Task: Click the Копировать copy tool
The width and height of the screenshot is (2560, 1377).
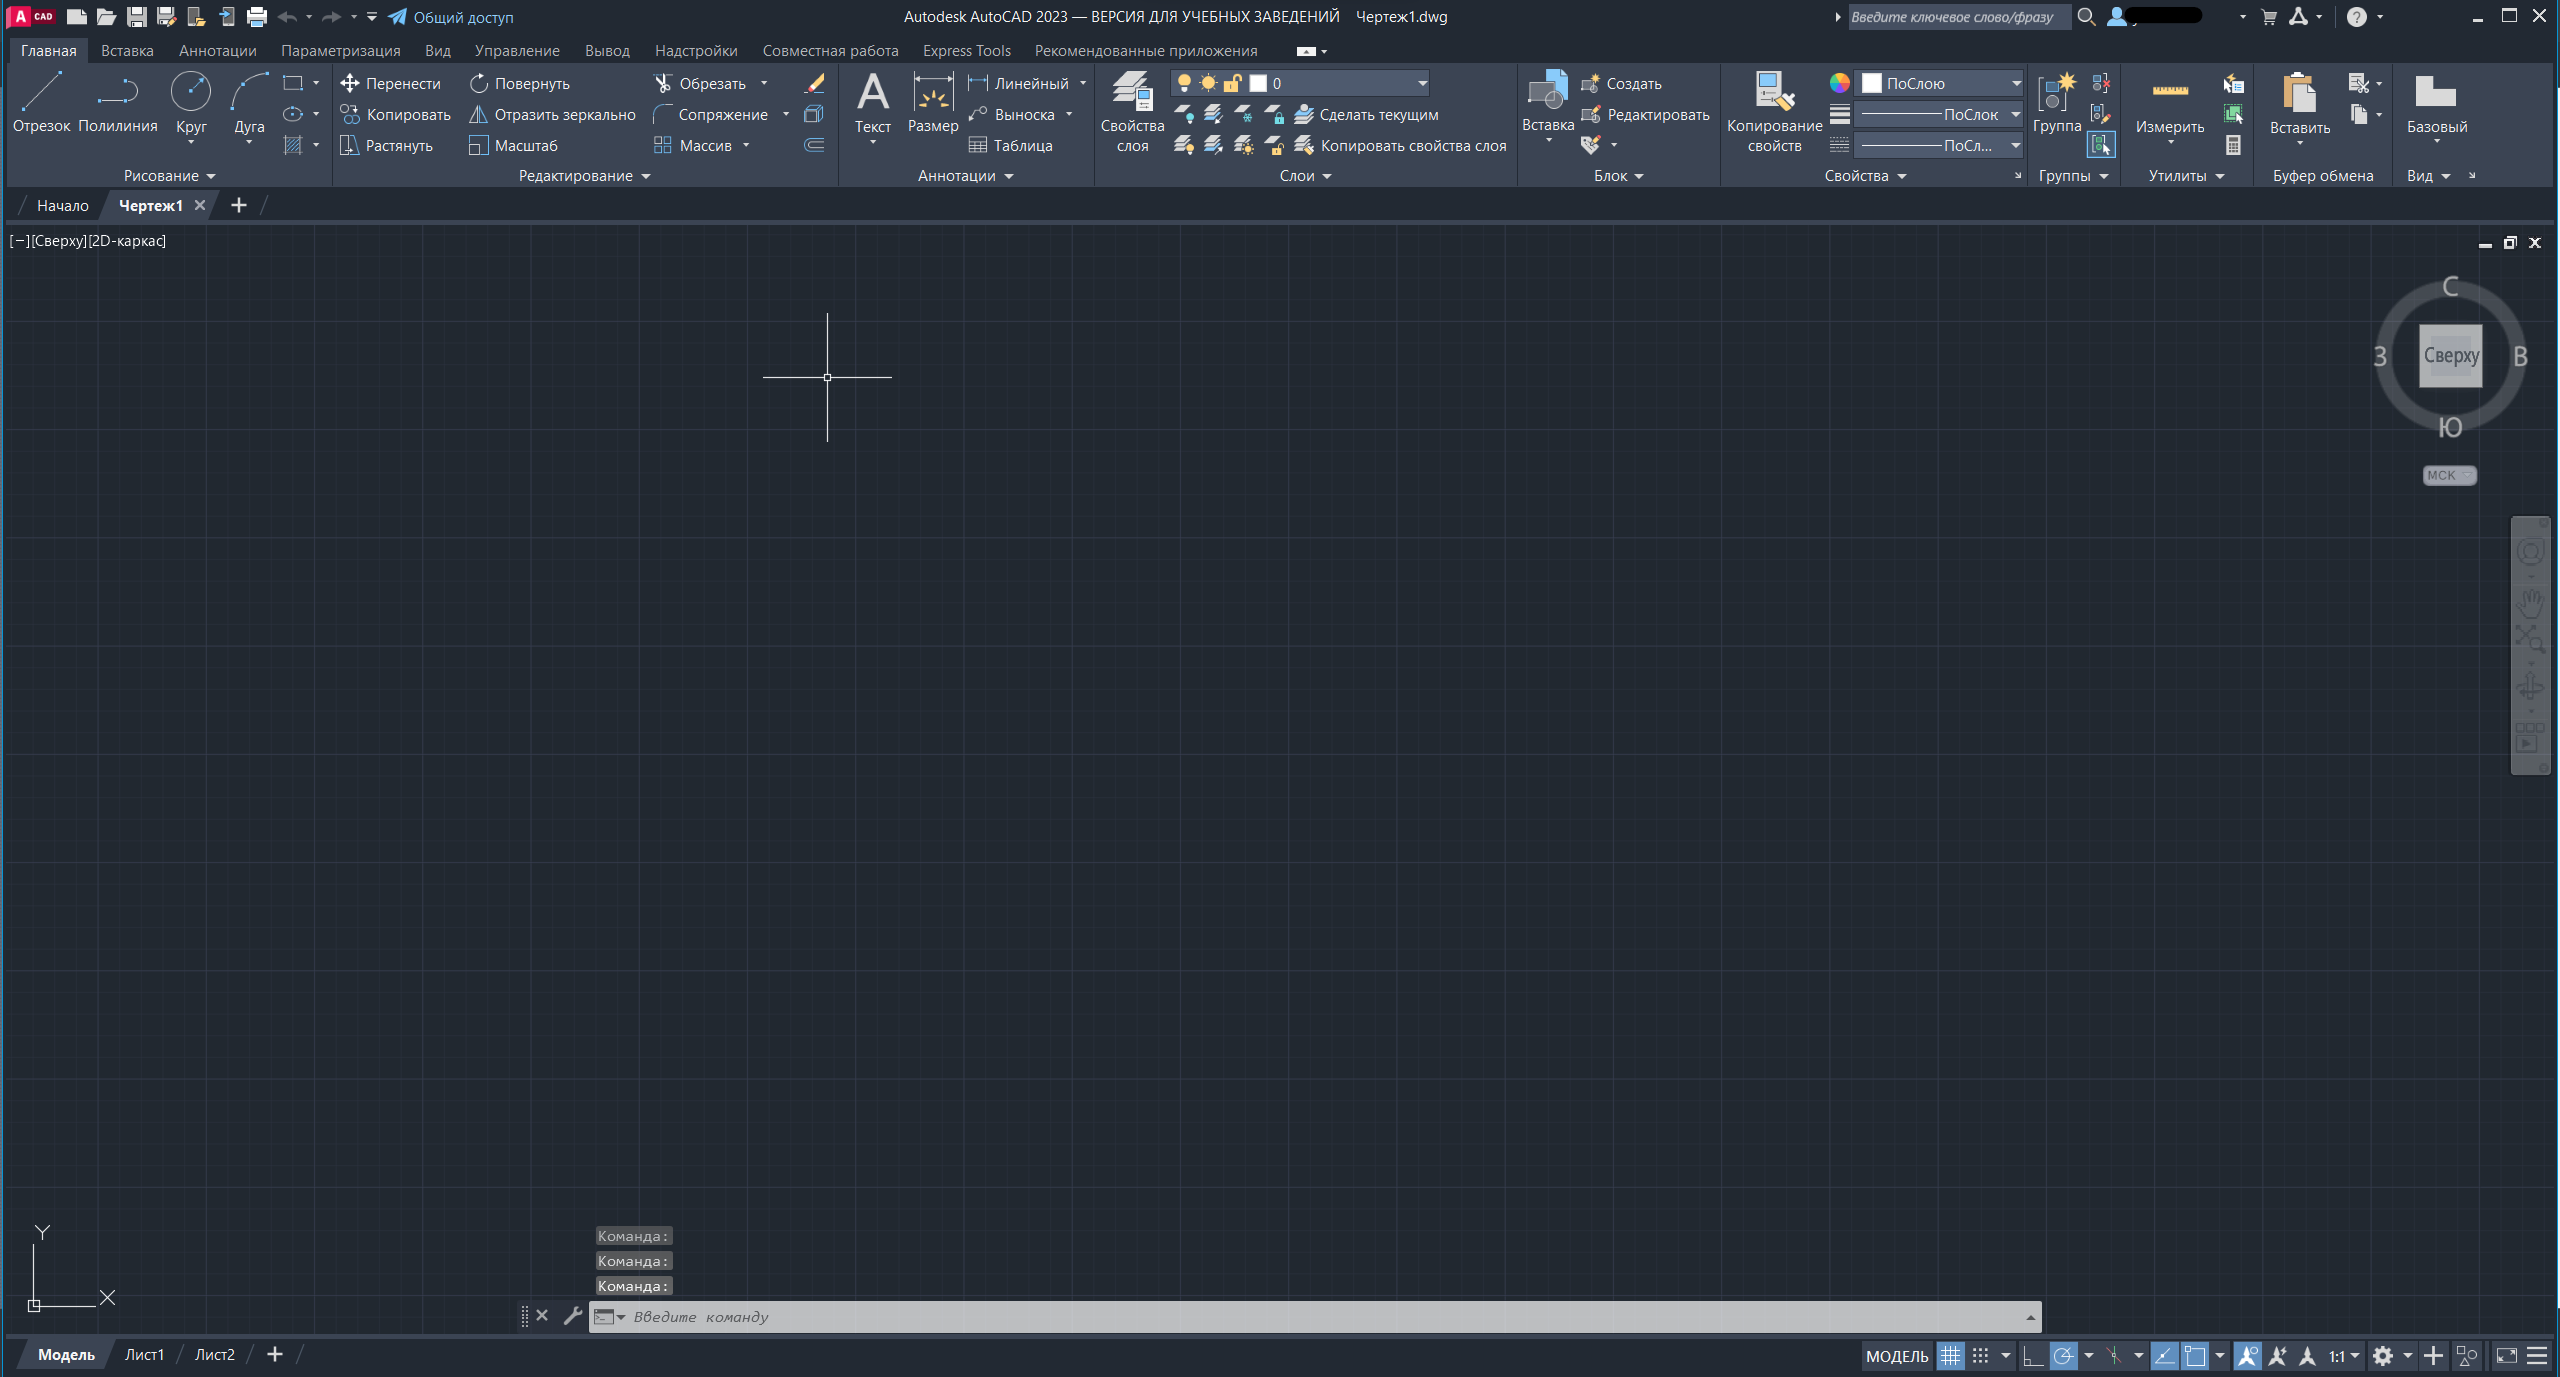Action: [395, 114]
